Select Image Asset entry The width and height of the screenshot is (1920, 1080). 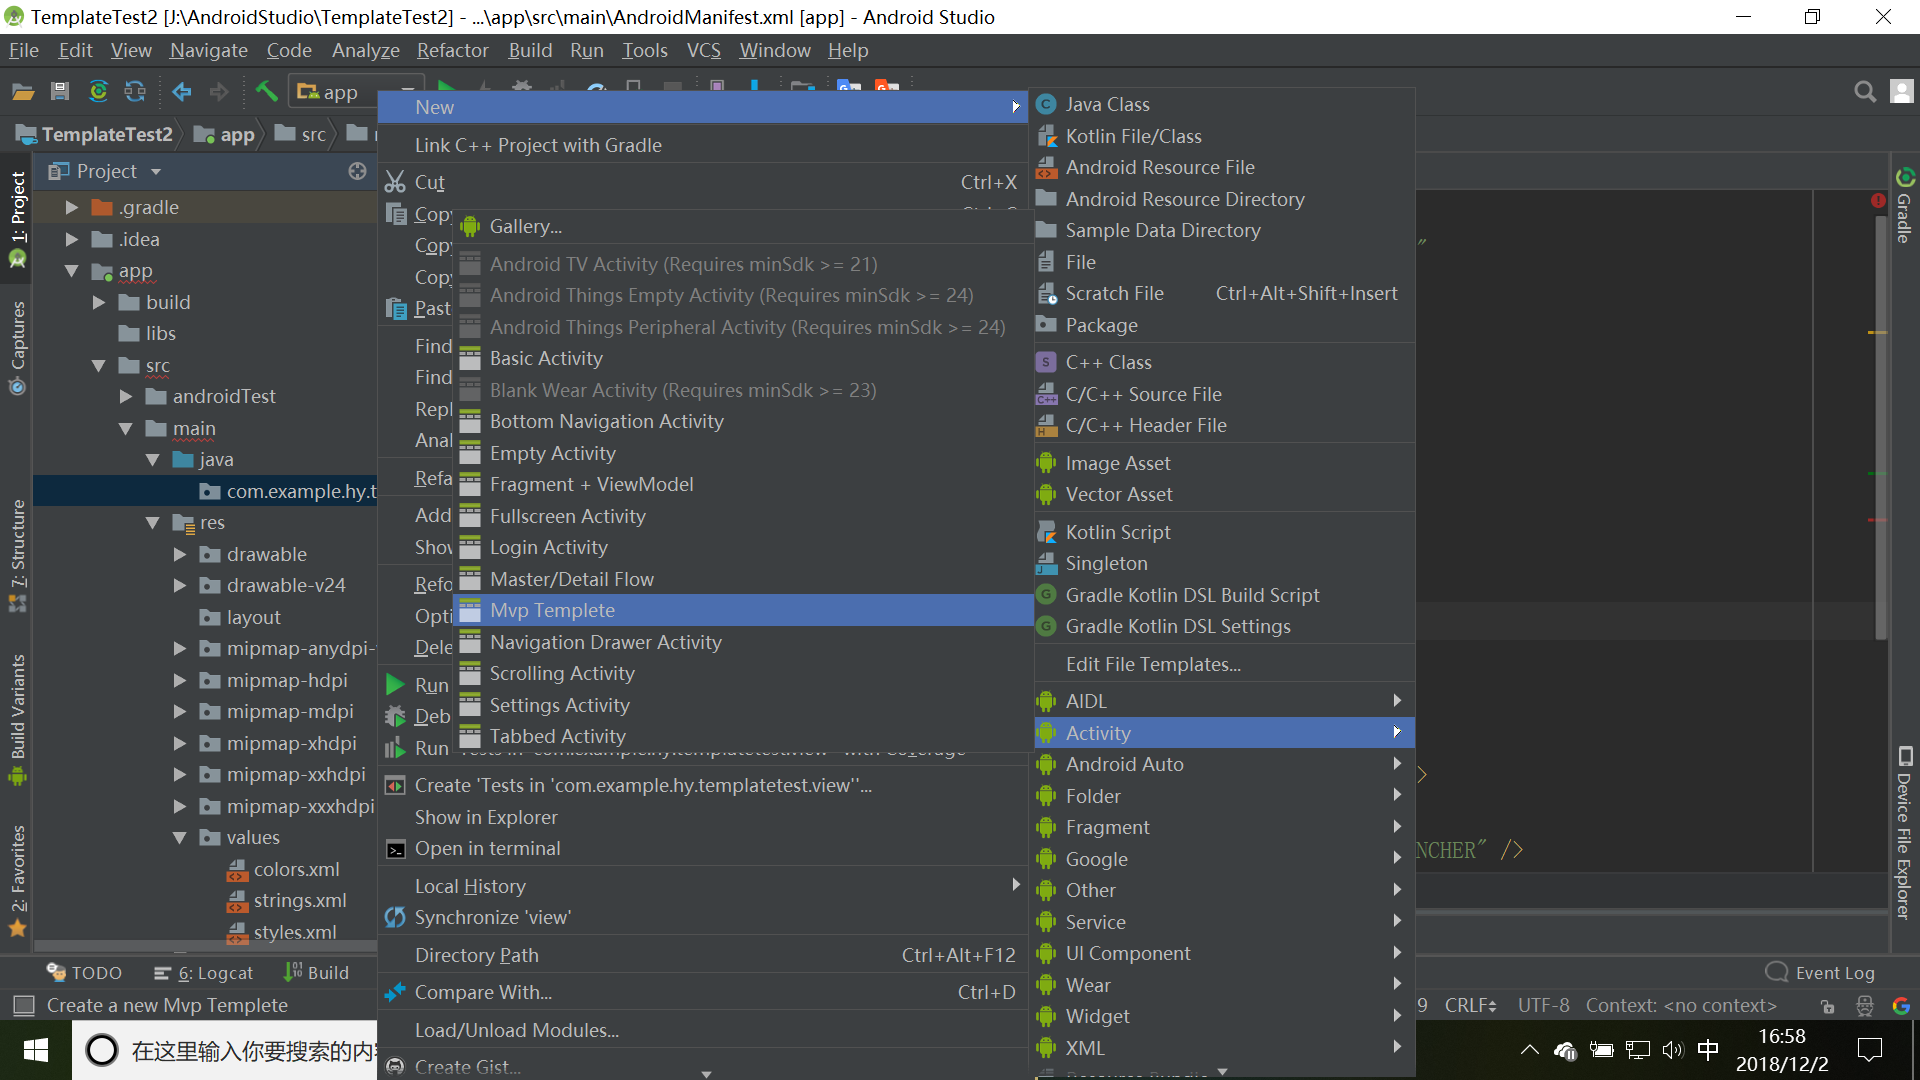[1224, 463]
